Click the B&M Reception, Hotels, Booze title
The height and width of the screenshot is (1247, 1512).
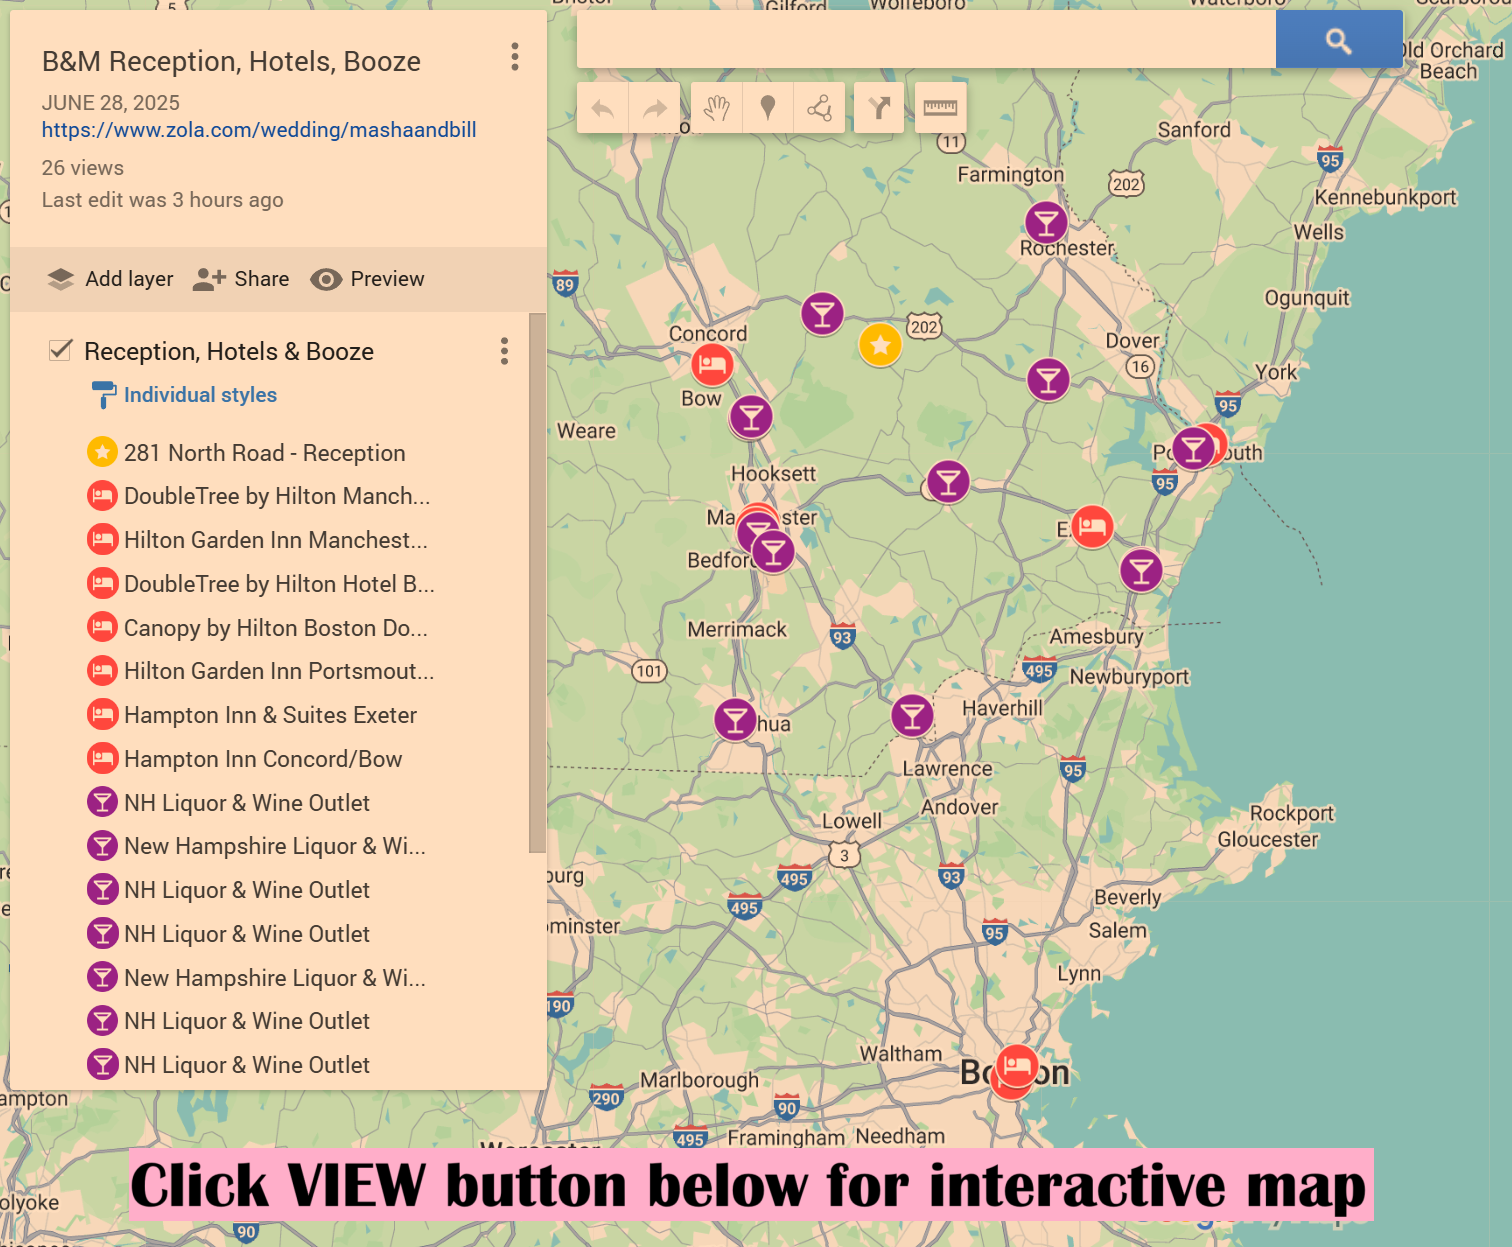pos(231,62)
